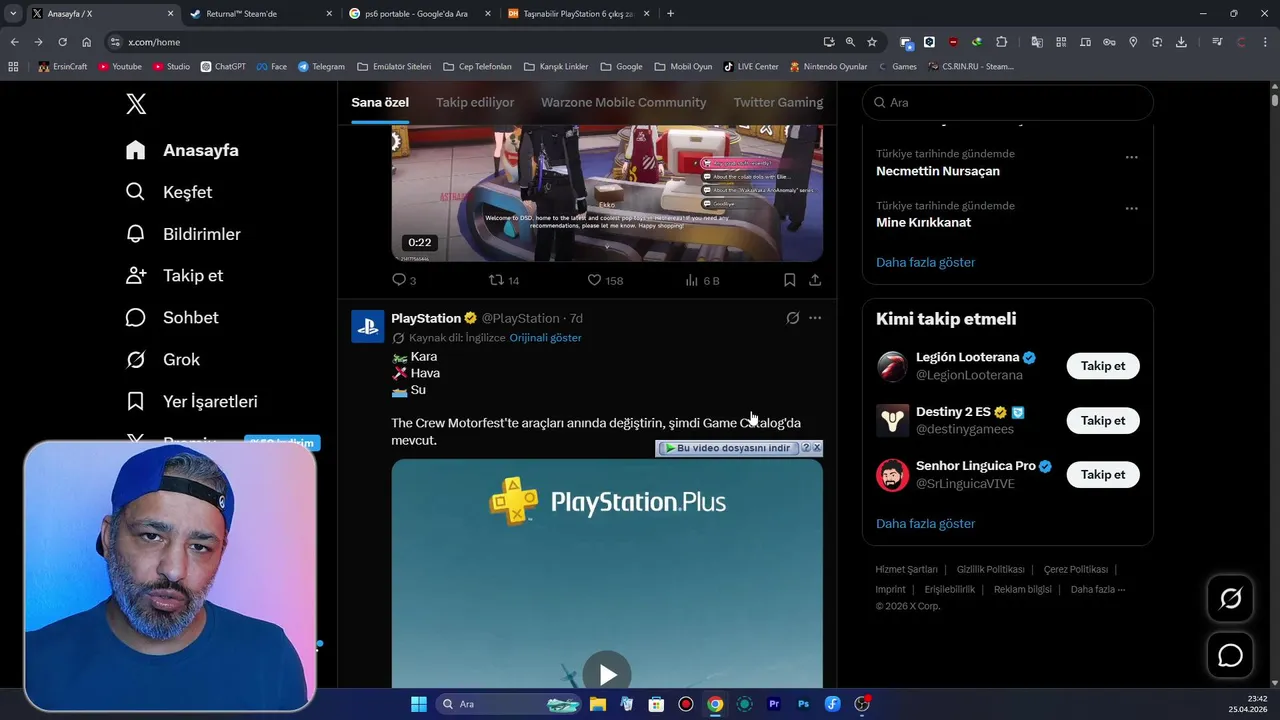This screenshot has height=720, width=1280.
Task: Open a new Chrome tab
Action: coord(670,14)
